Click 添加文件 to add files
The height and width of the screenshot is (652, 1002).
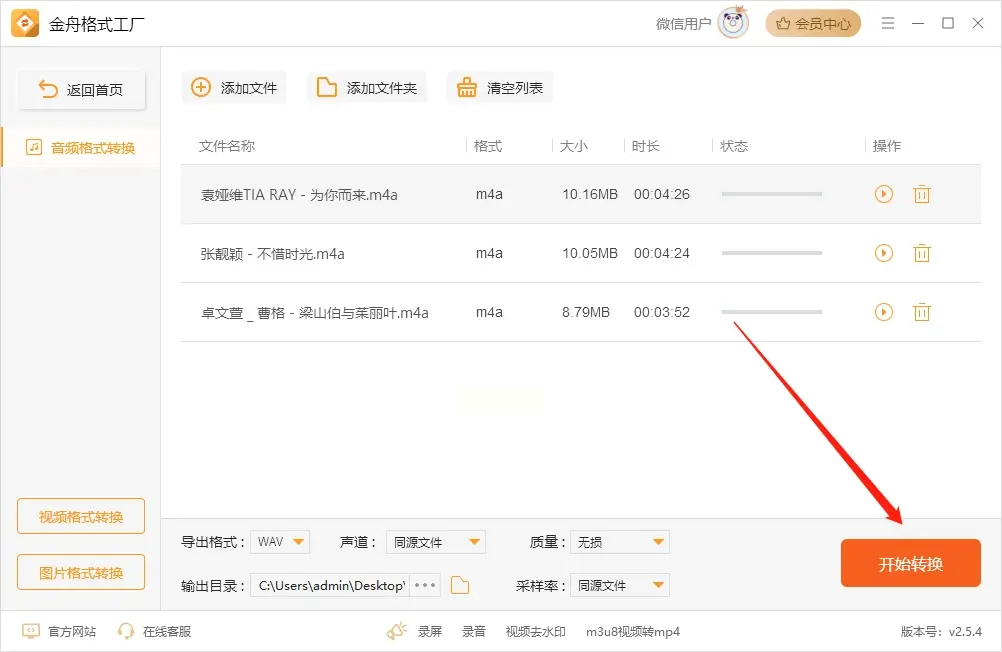(x=234, y=88)
